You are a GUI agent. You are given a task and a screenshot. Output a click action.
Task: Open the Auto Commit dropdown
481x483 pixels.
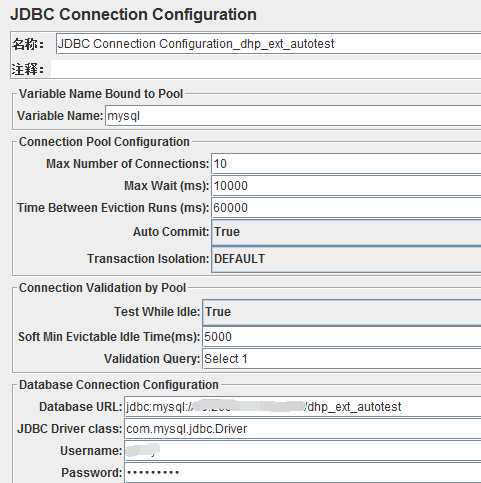[346, 232]
